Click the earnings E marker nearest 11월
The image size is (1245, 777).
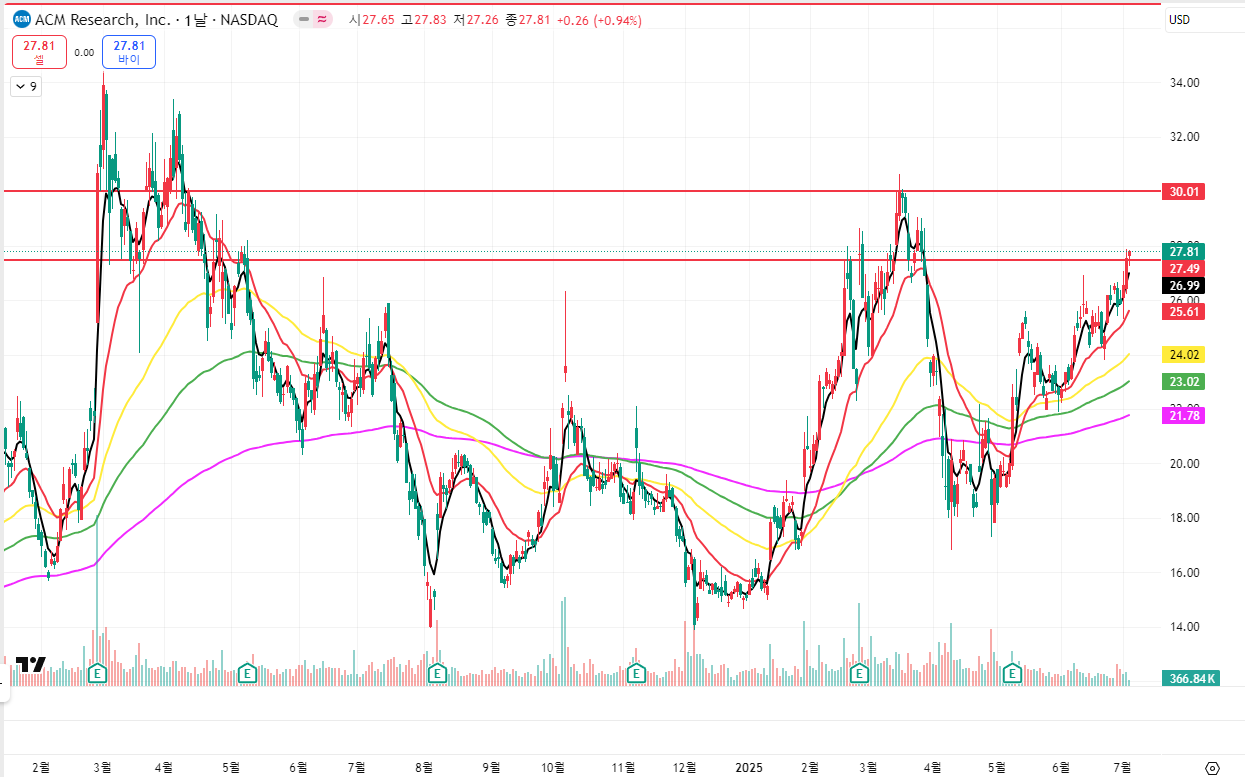(635, 674)
